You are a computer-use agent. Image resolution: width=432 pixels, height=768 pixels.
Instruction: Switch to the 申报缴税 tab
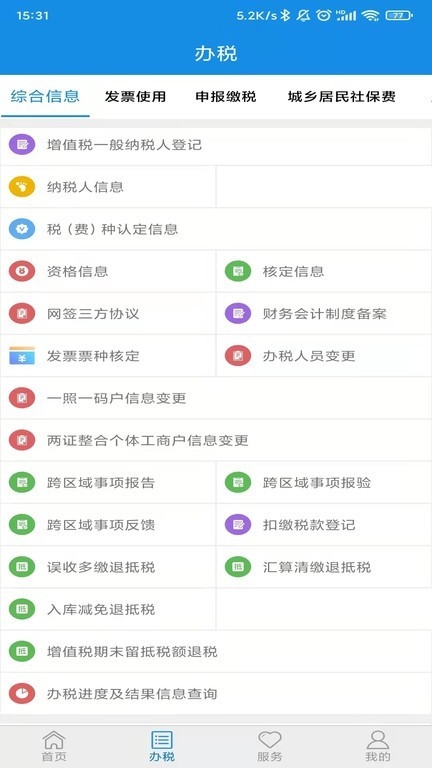coord(226,96)
